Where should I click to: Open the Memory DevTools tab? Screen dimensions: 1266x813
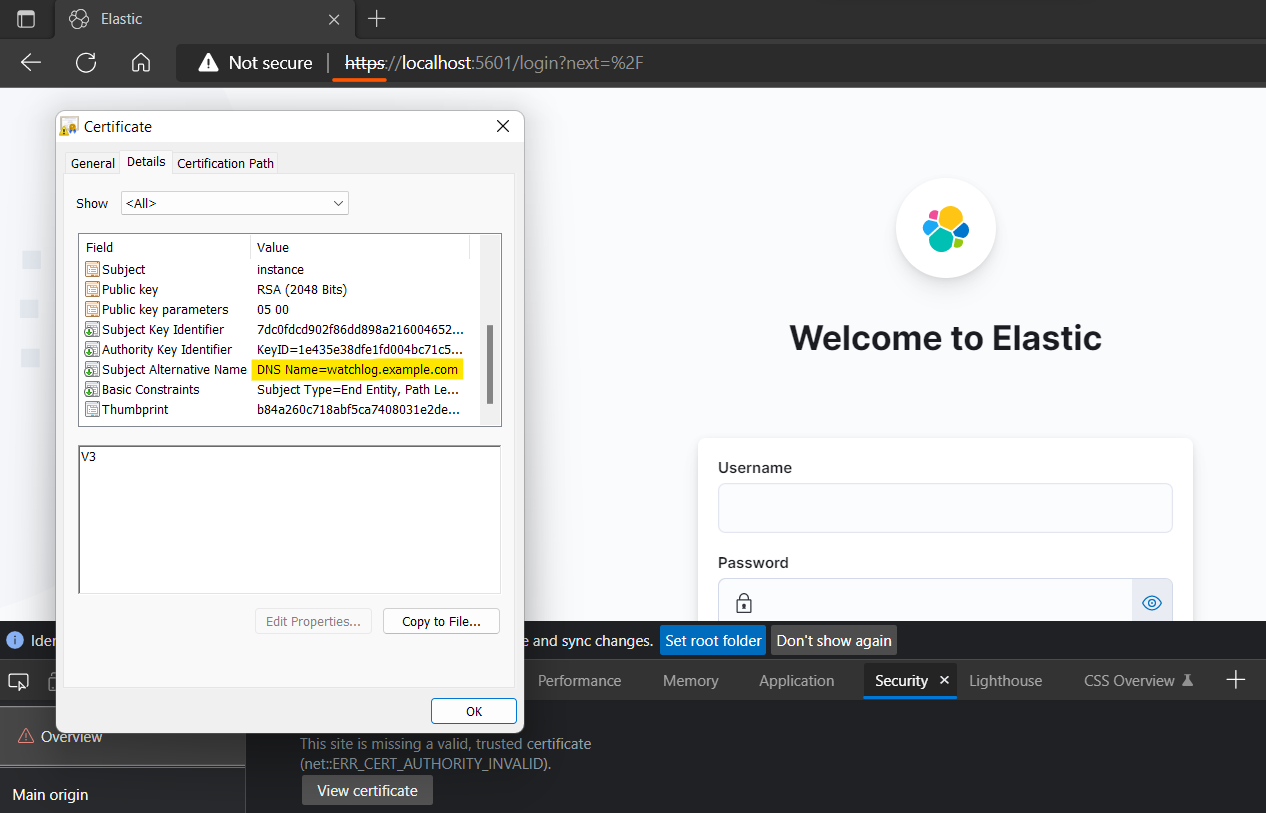[x=690, y=680]
